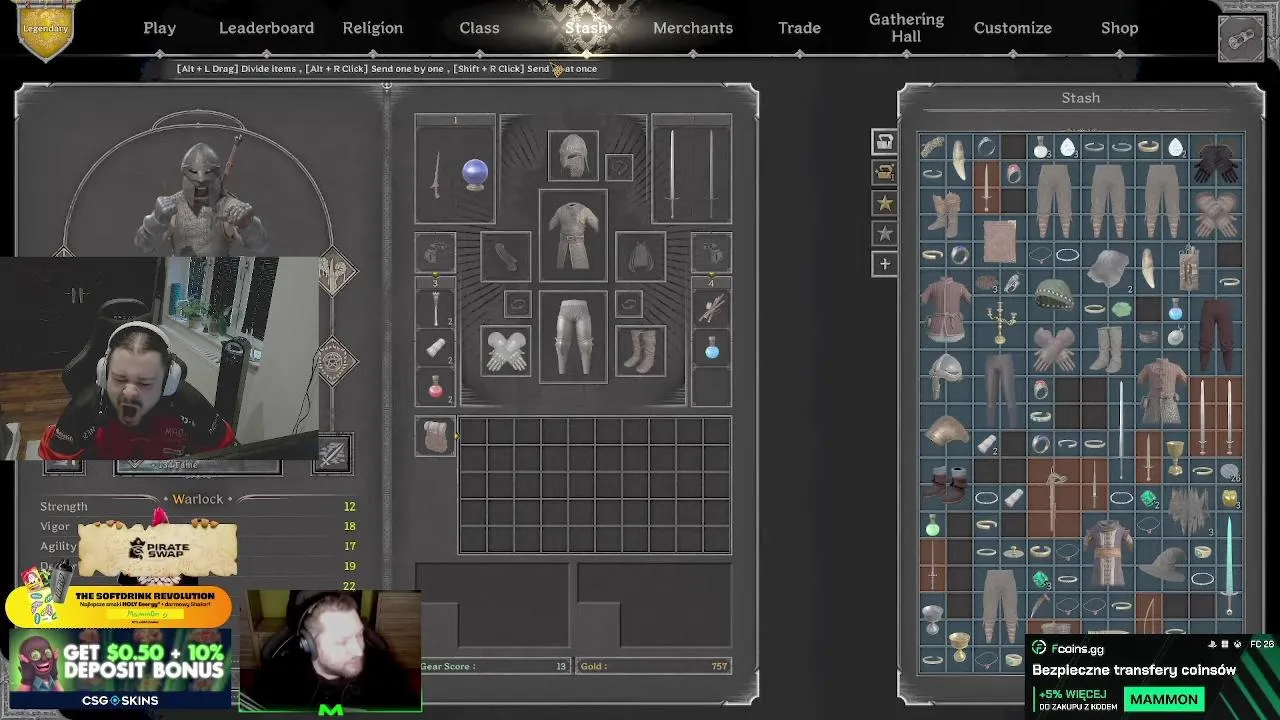
Task: Pick the bronze pauldron in stash
Action: (946, 432)
